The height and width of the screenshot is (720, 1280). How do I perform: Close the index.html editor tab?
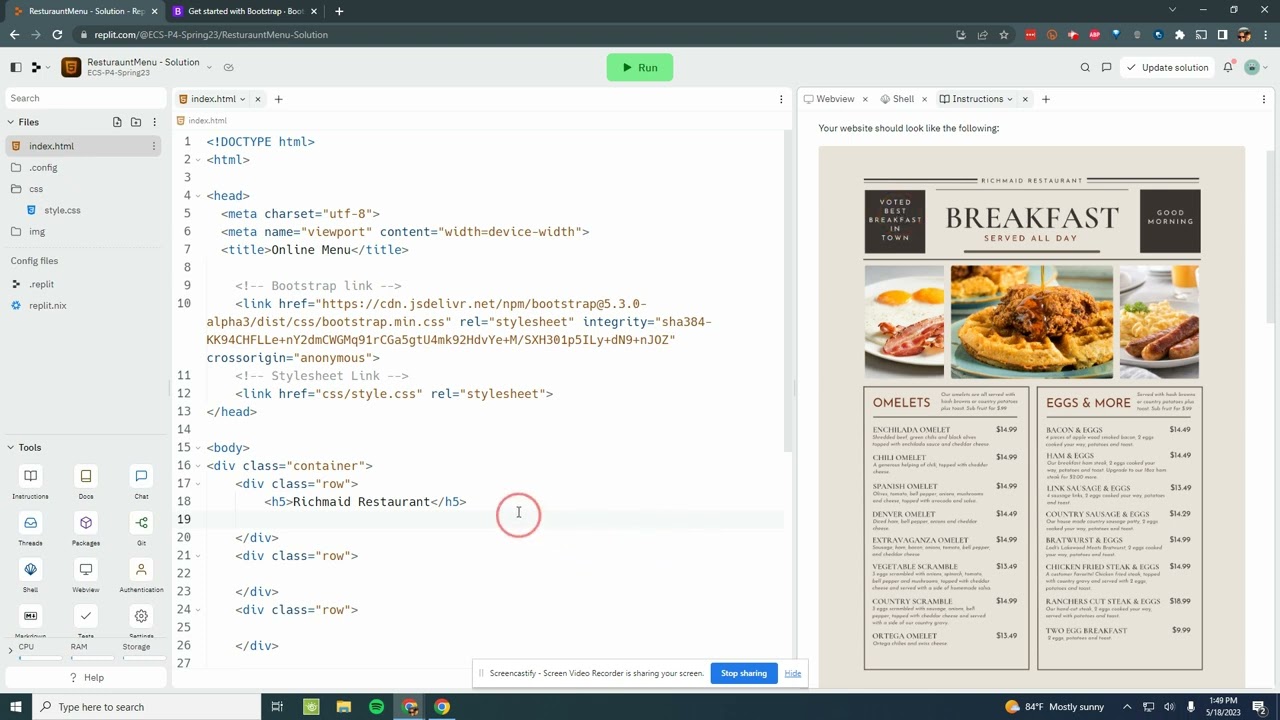pyautogui.click(x=258, y=99)
